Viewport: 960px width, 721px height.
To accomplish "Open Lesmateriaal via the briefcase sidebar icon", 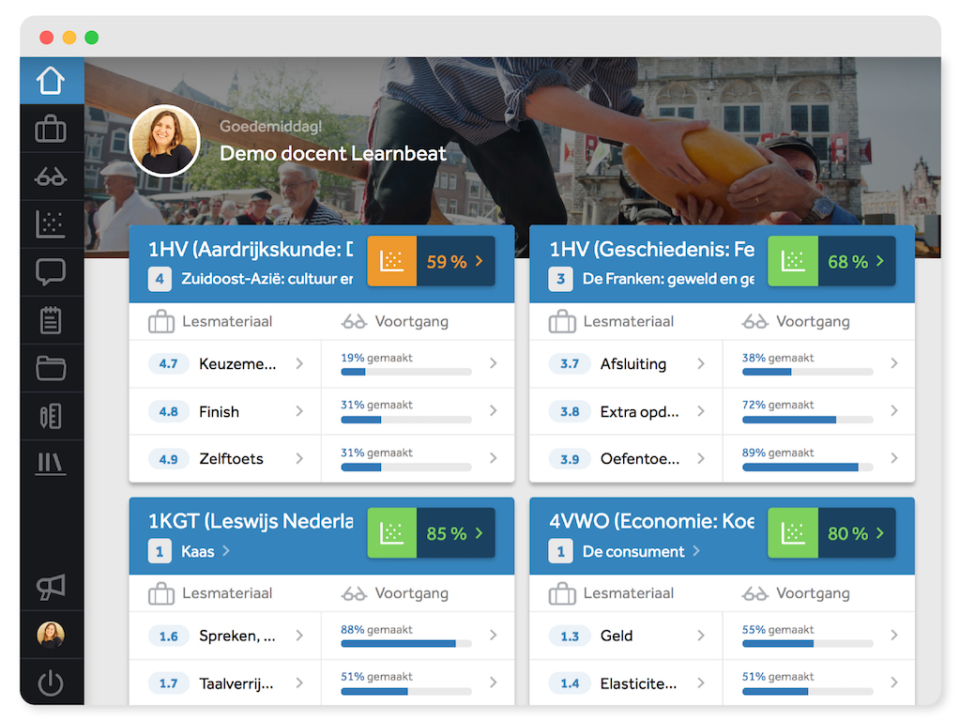I will 51,128.
